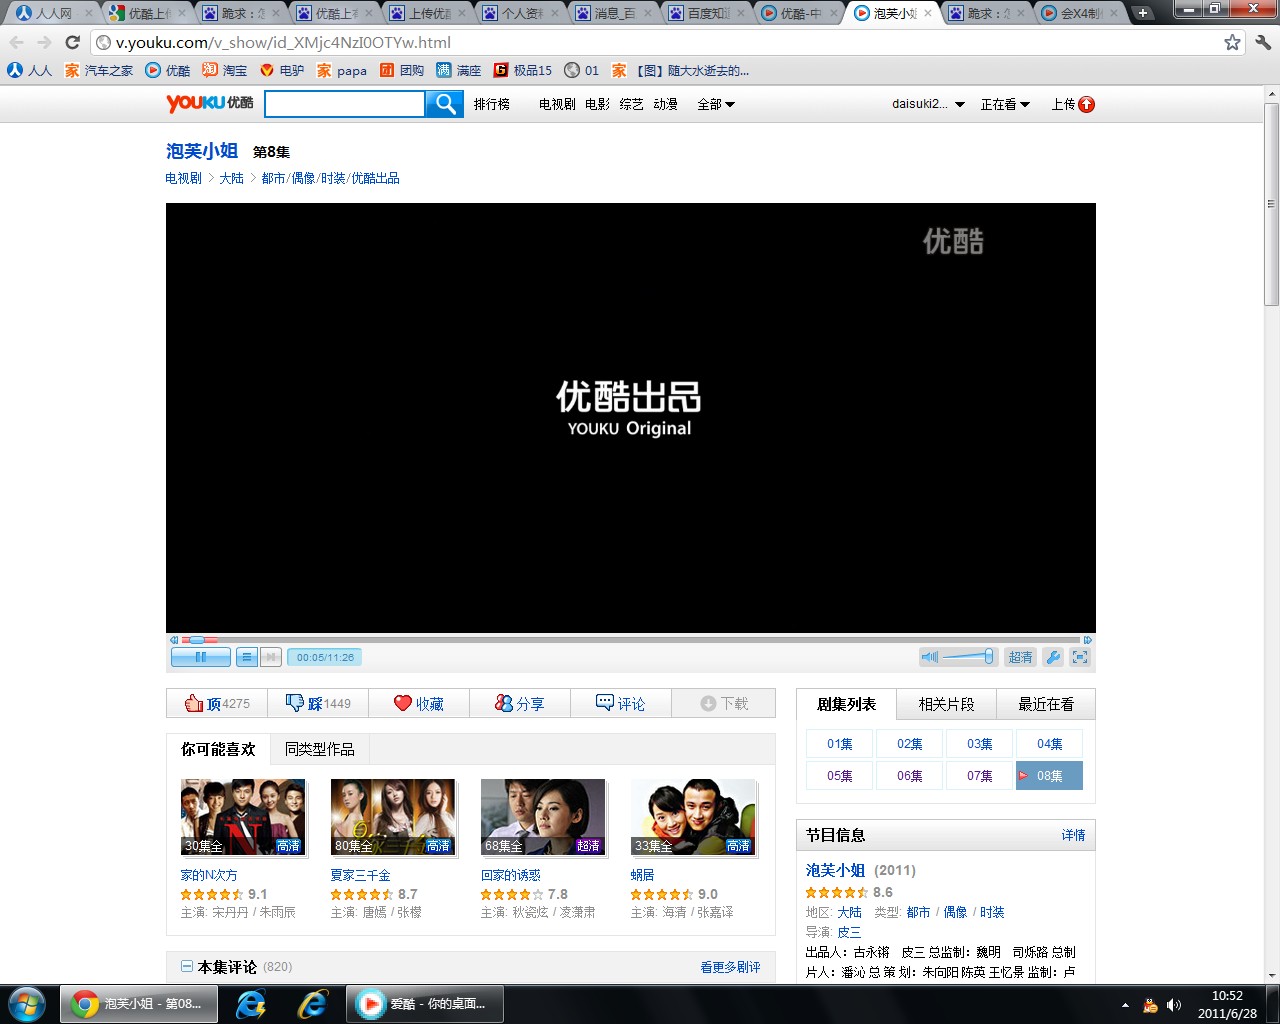Open 电影 navigation item
The image size is (1280, 1024).
pos(597,104)
